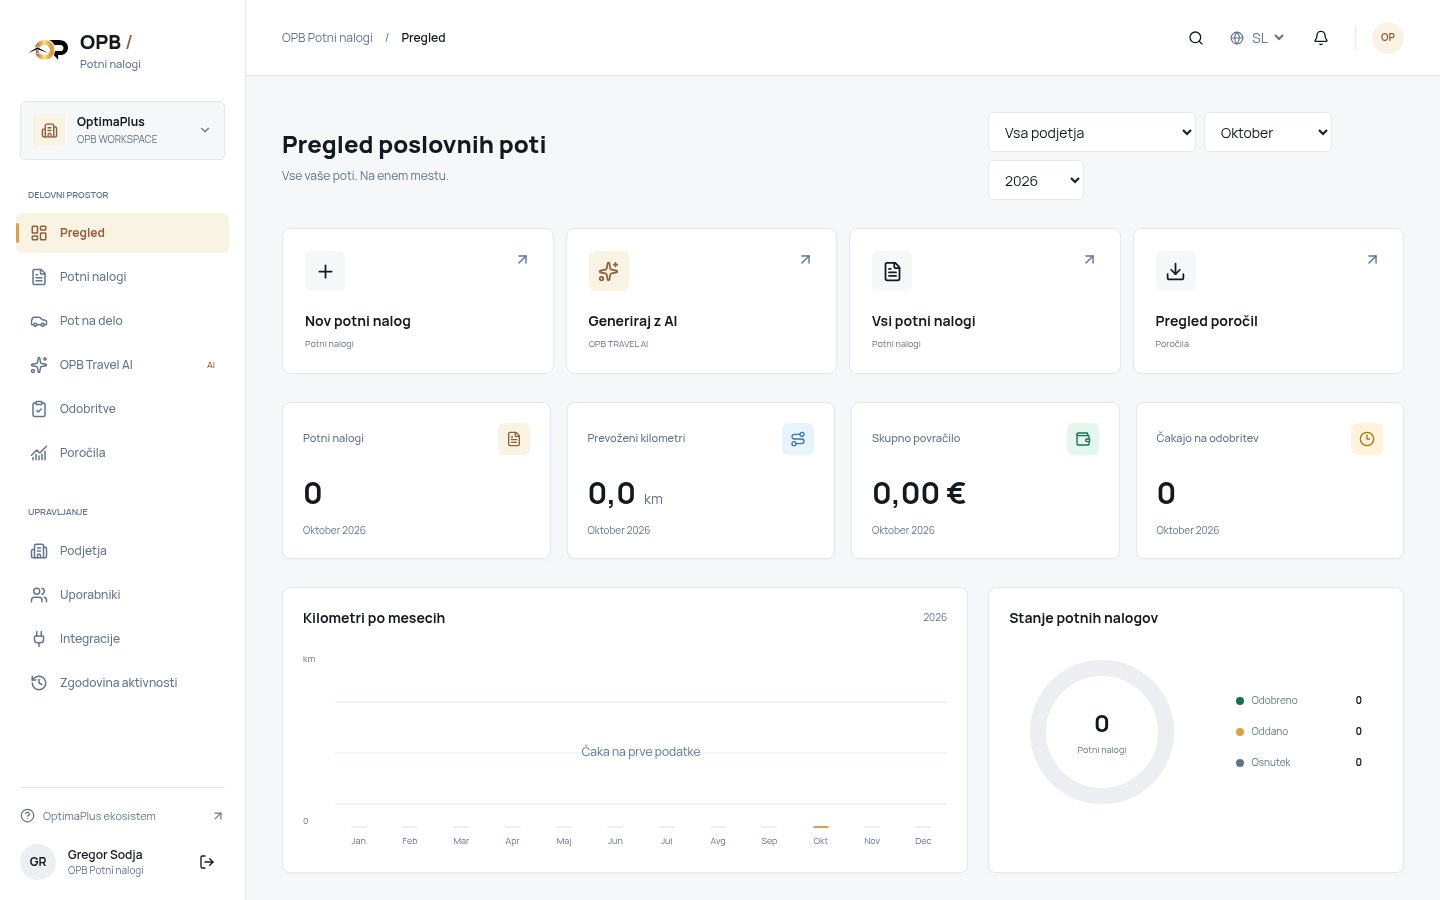Image resolution: width=1440 pixels, height=900 pixels.
Task: Go to Potni nalogi in the sidebar
Action: 122,277
